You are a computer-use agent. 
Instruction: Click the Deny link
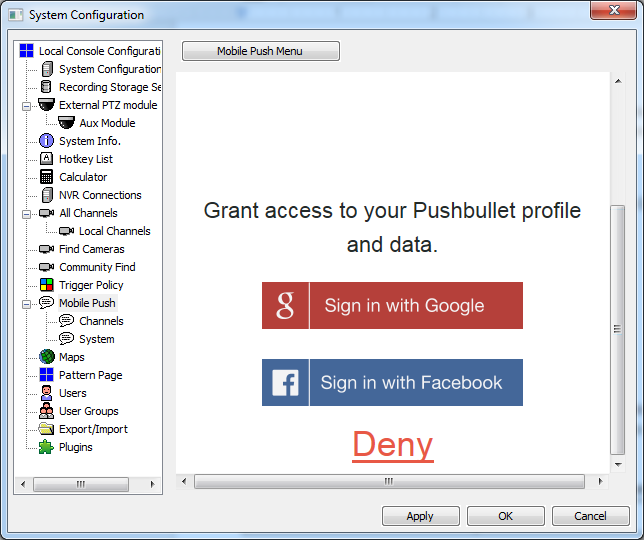(393, 445)
